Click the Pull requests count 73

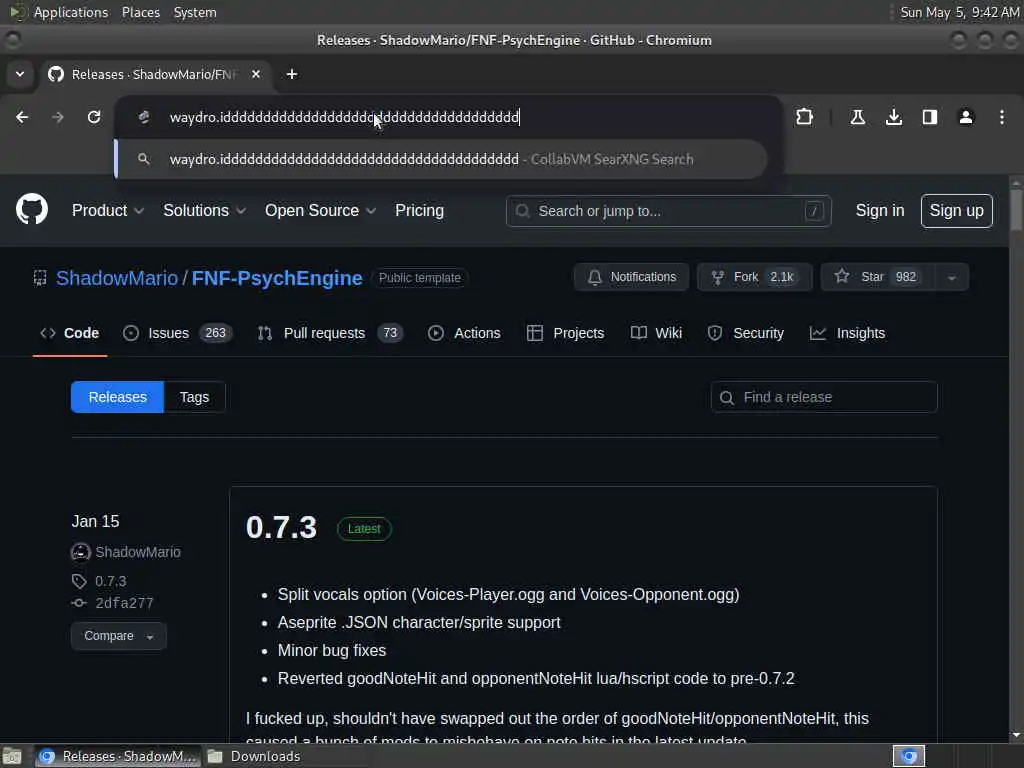[390, 333]
